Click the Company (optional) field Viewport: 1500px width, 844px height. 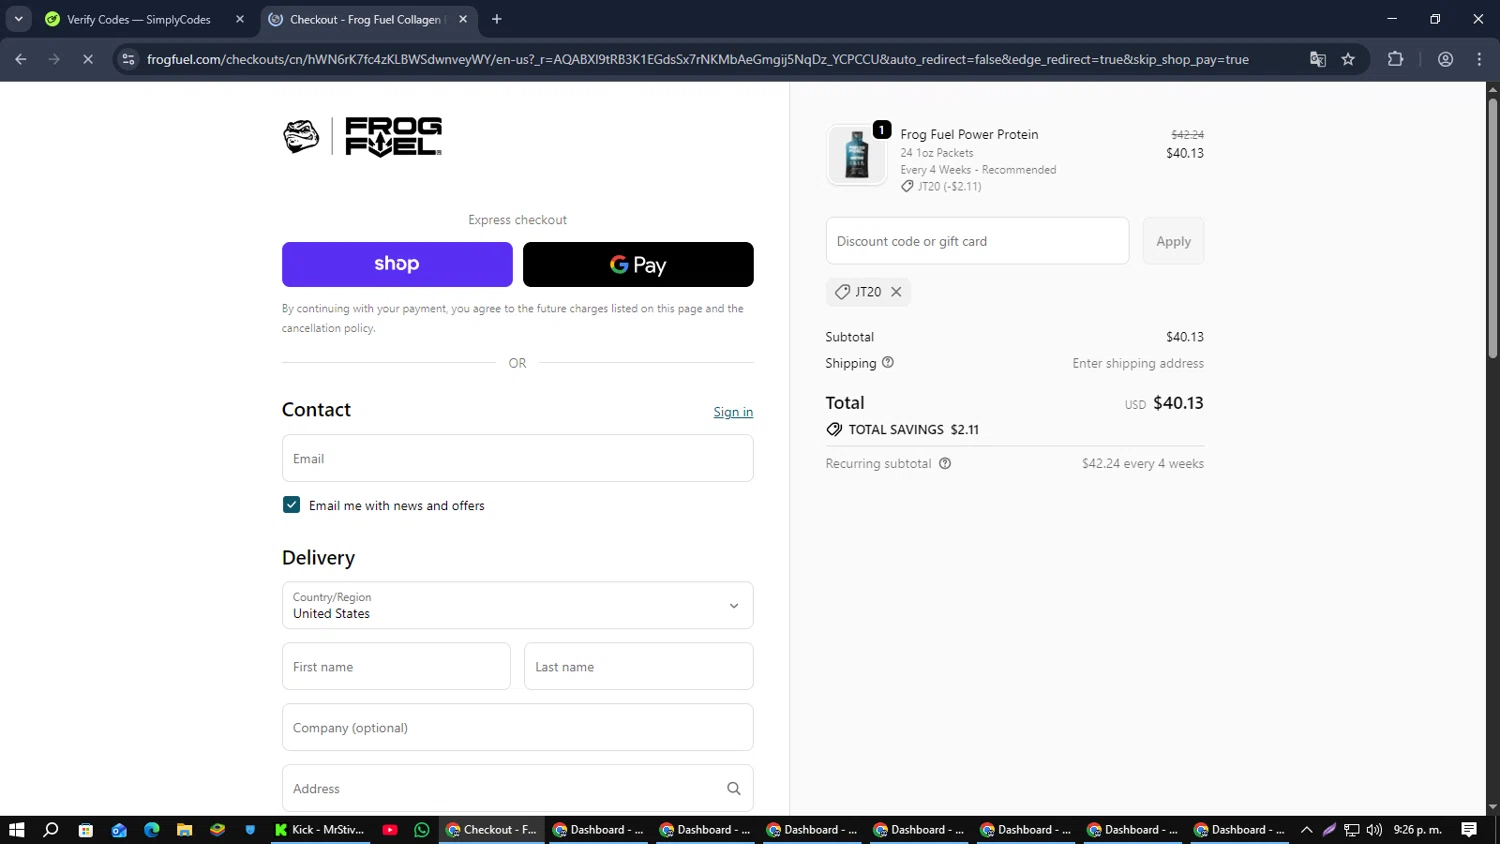point(517,727)
